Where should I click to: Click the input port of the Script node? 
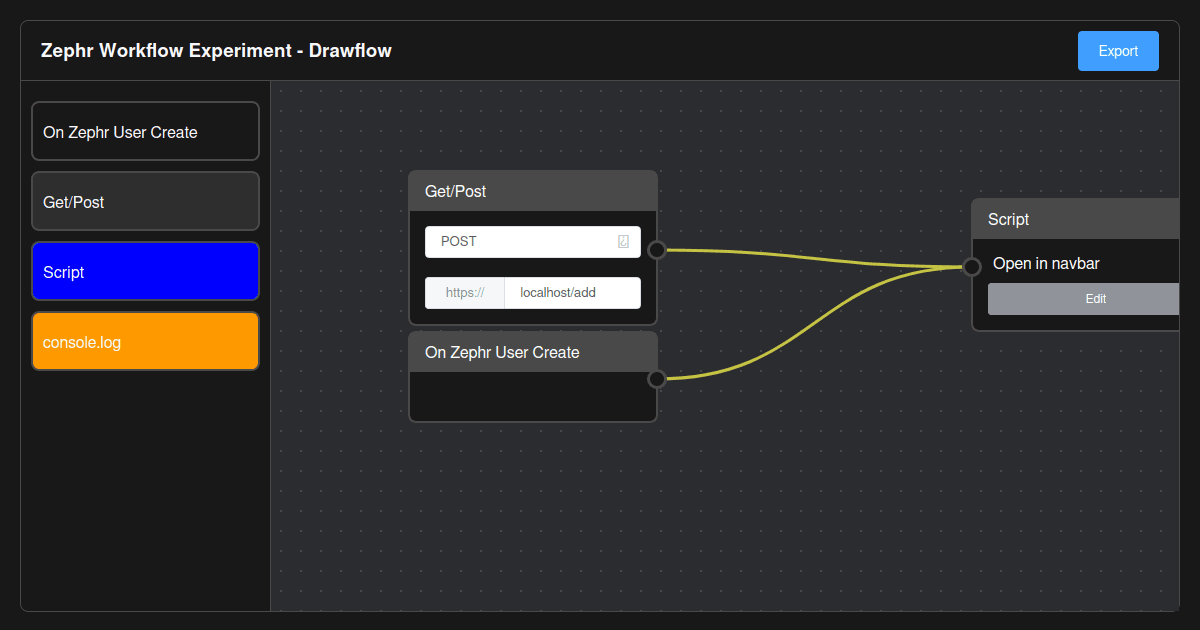(x=971, y=266)
